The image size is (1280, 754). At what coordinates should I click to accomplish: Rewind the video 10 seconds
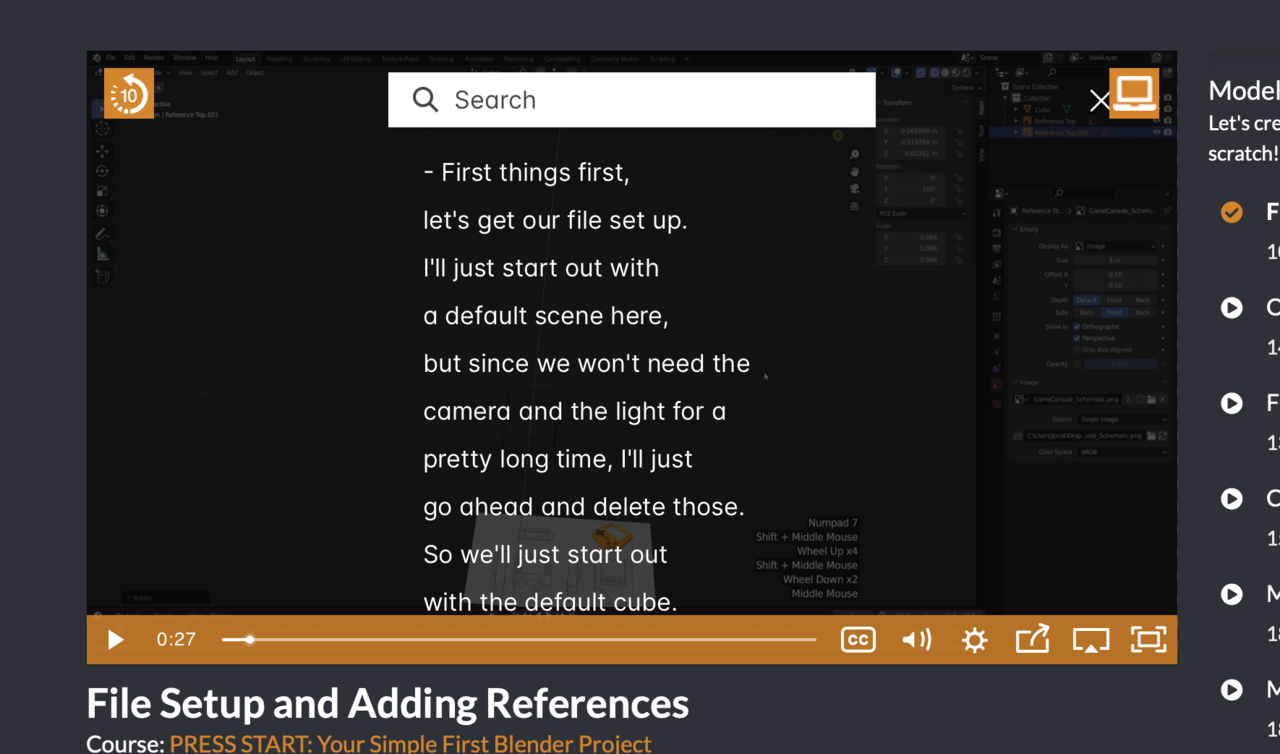129,94
